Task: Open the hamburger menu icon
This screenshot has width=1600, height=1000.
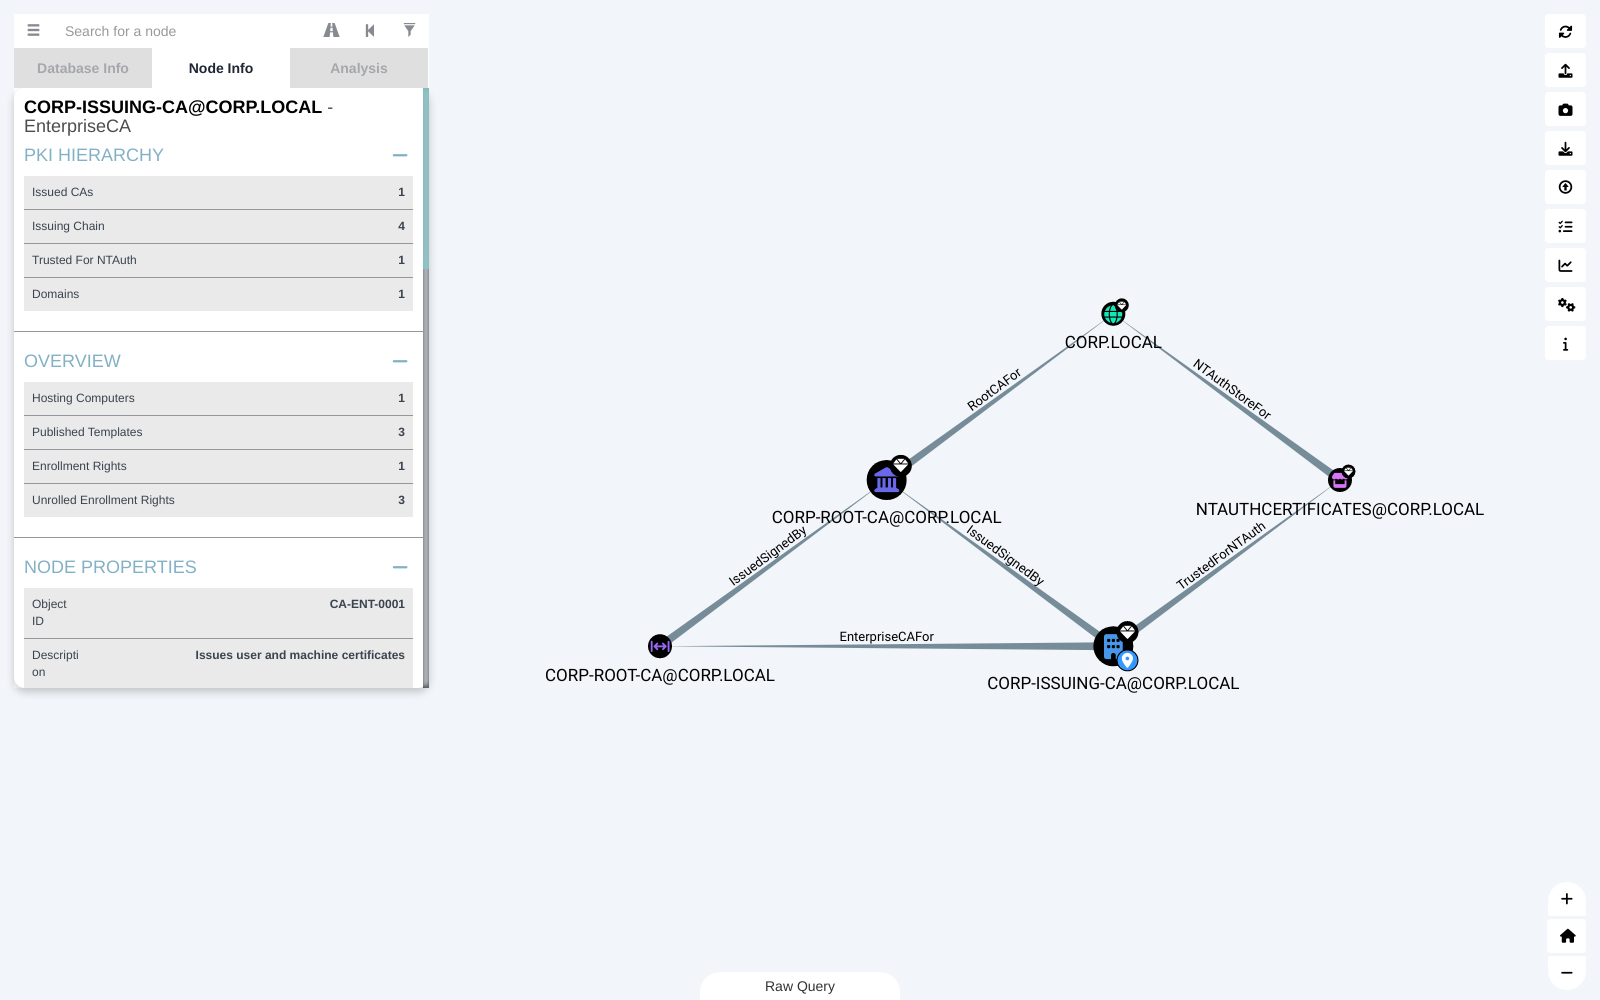Action: coord(33,30)
